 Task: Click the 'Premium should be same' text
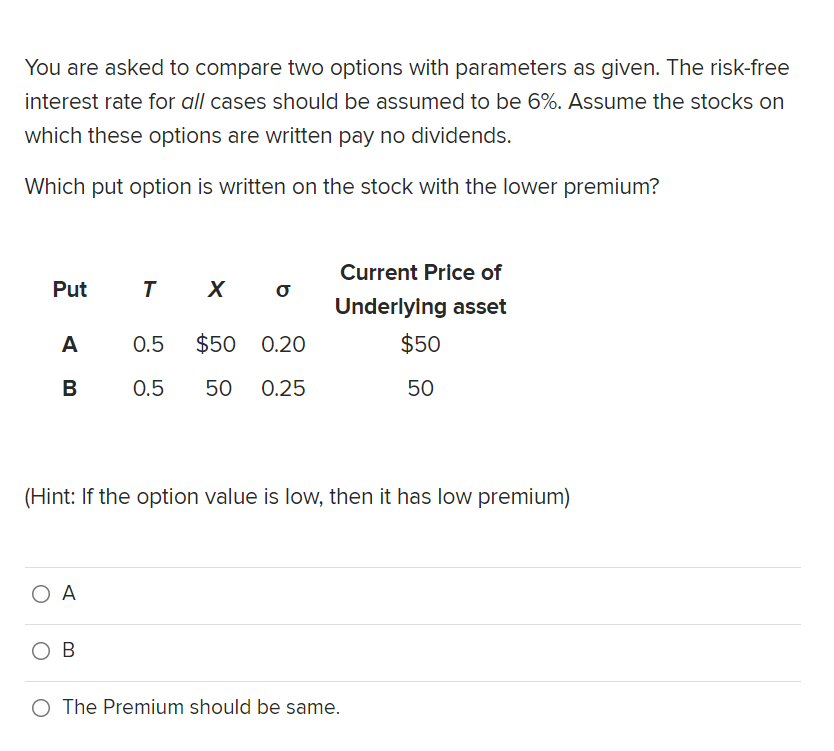click(200, 707)
